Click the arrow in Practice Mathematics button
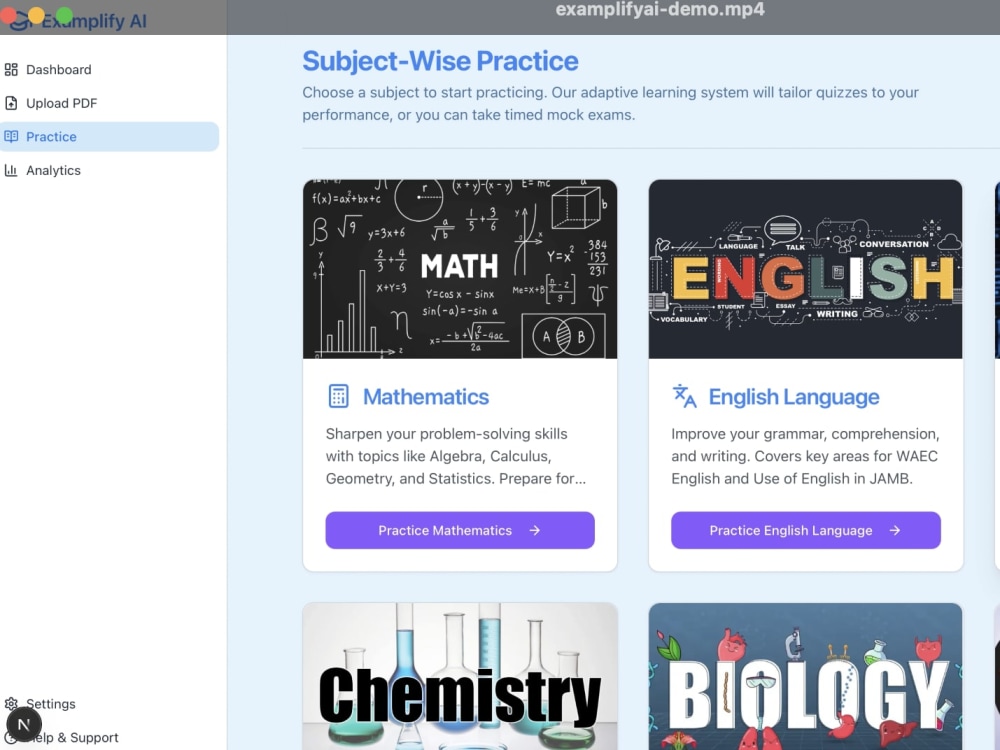 click(x=534, y=531)
